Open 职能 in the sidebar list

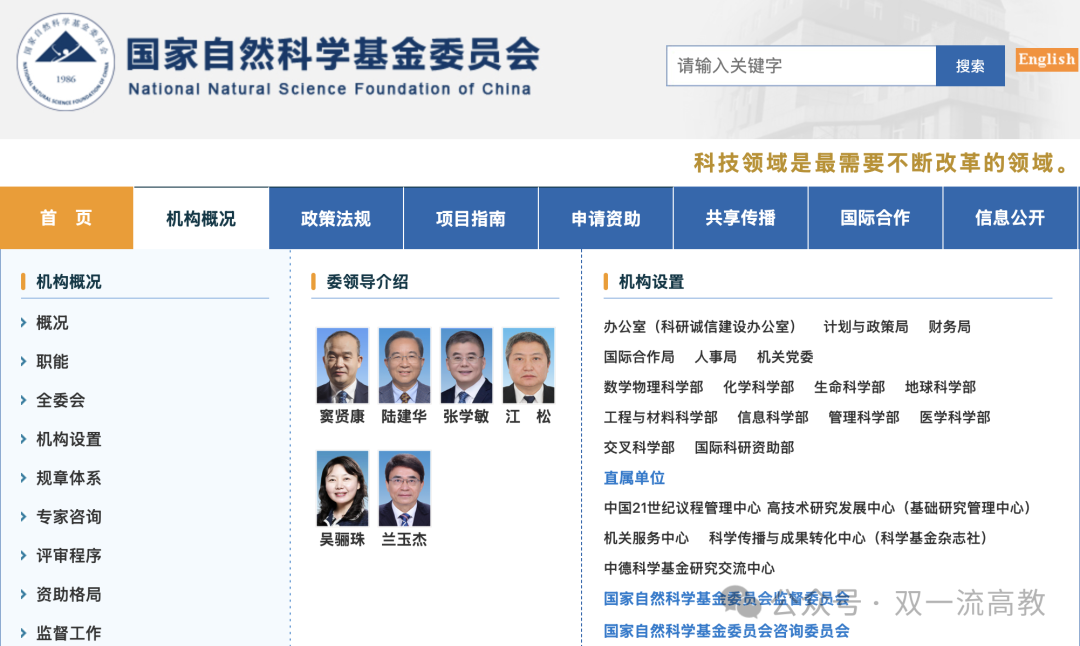[52, 362]
